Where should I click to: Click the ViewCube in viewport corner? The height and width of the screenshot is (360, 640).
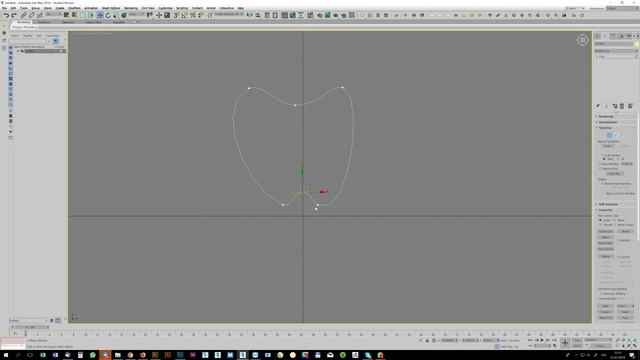582,40
